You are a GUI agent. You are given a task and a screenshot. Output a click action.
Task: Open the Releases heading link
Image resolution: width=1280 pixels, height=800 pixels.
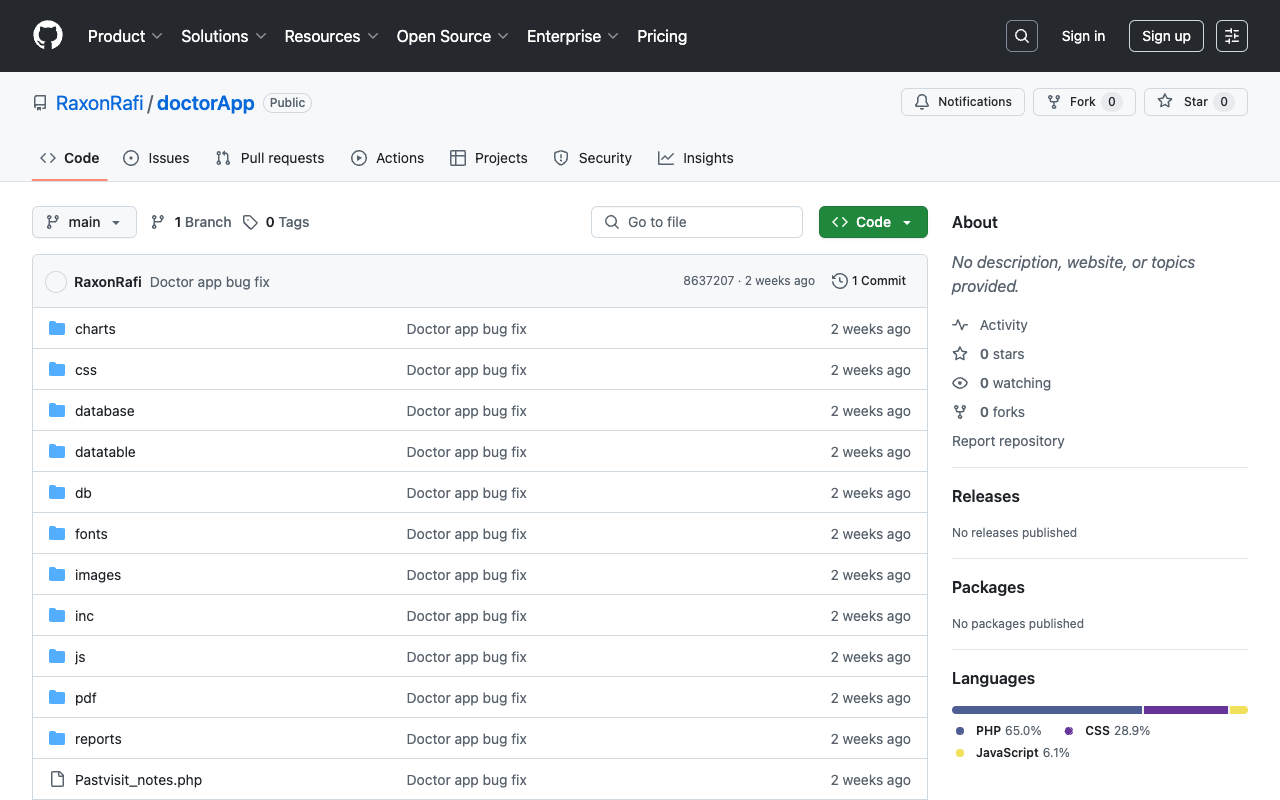point(986,496)
